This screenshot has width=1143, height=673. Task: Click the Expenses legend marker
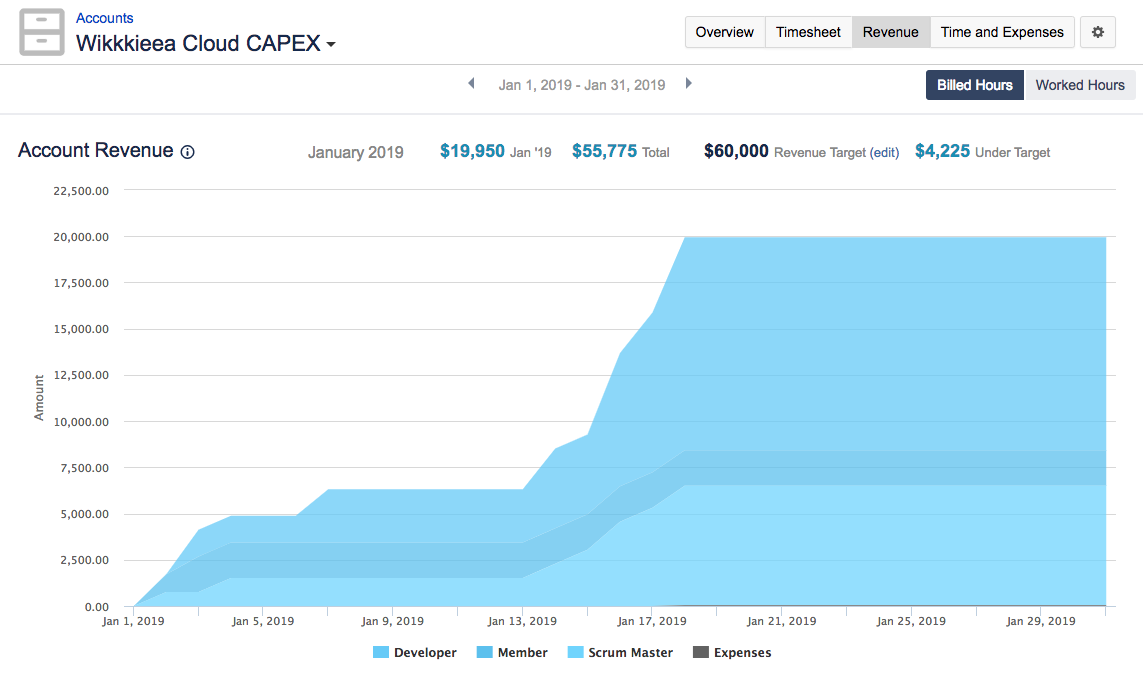(700, 652)
